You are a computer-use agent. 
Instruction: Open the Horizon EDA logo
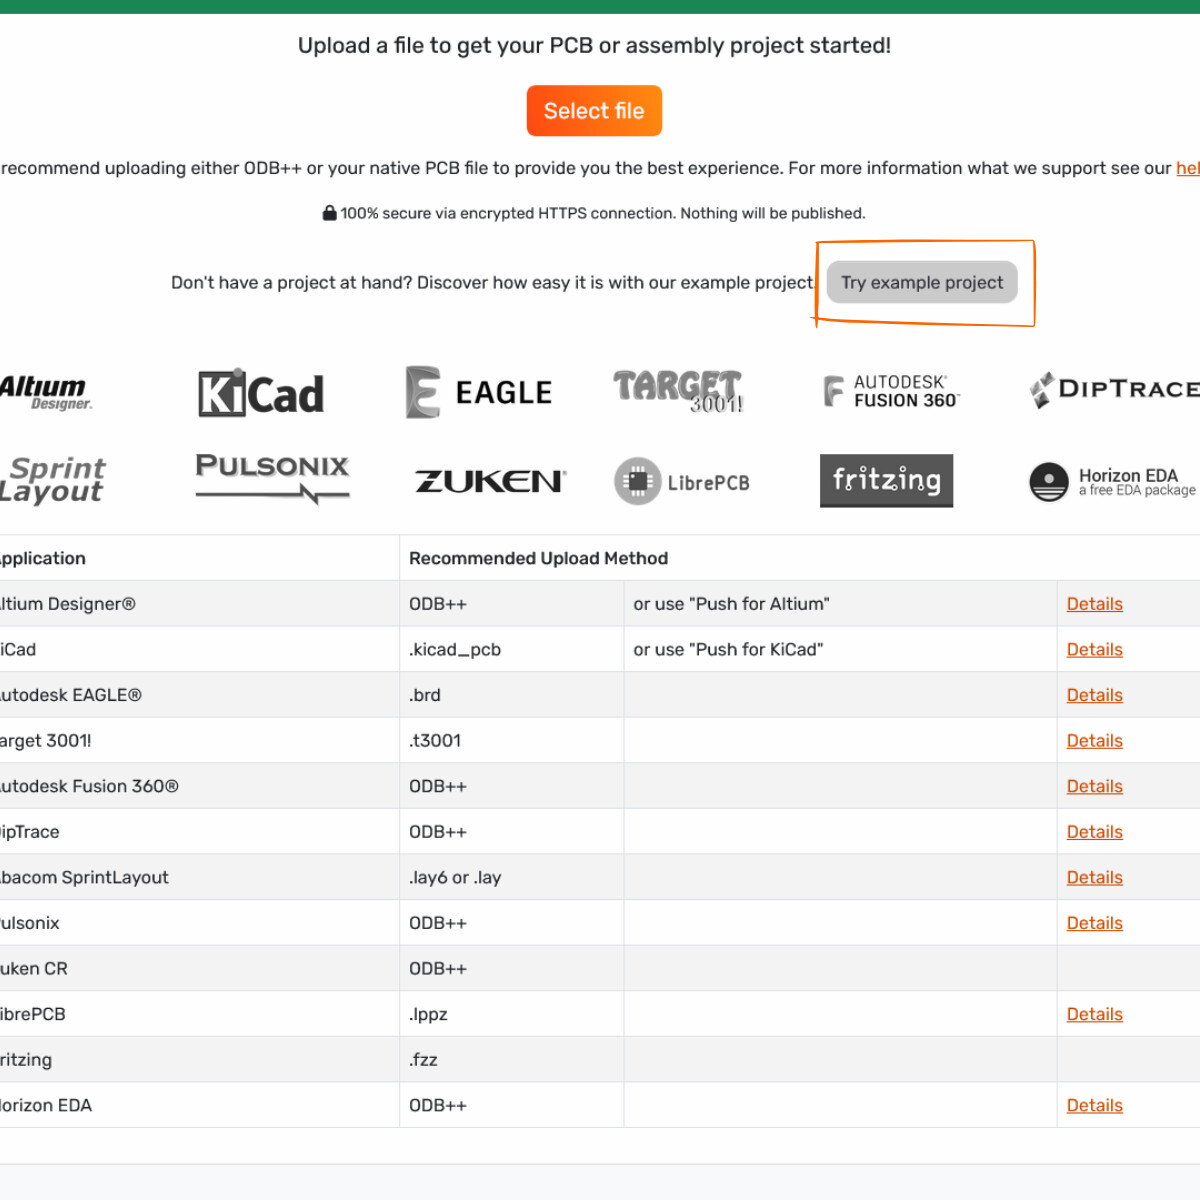[x=1112, y=481]
